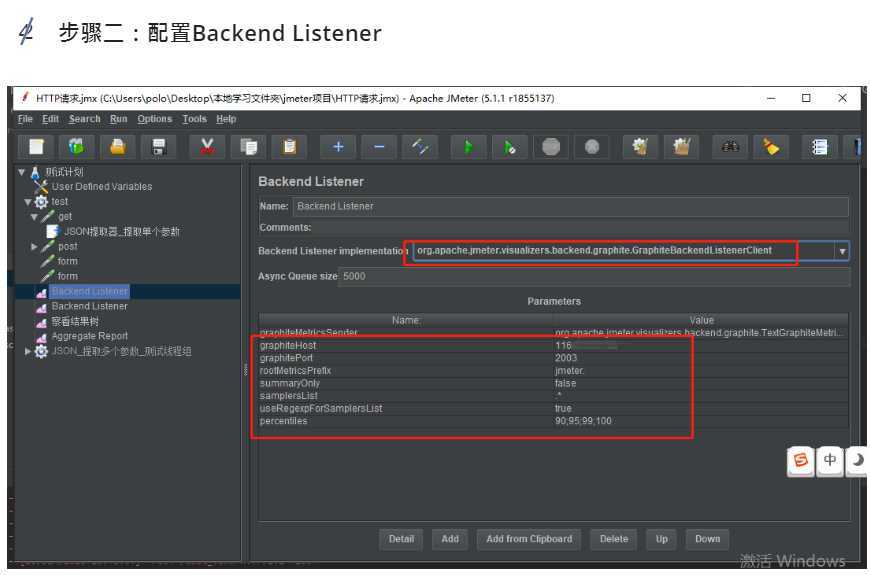The image size is (870, 575).
Task: Click the Clear All results icon
Action: (x=681, y=147)
